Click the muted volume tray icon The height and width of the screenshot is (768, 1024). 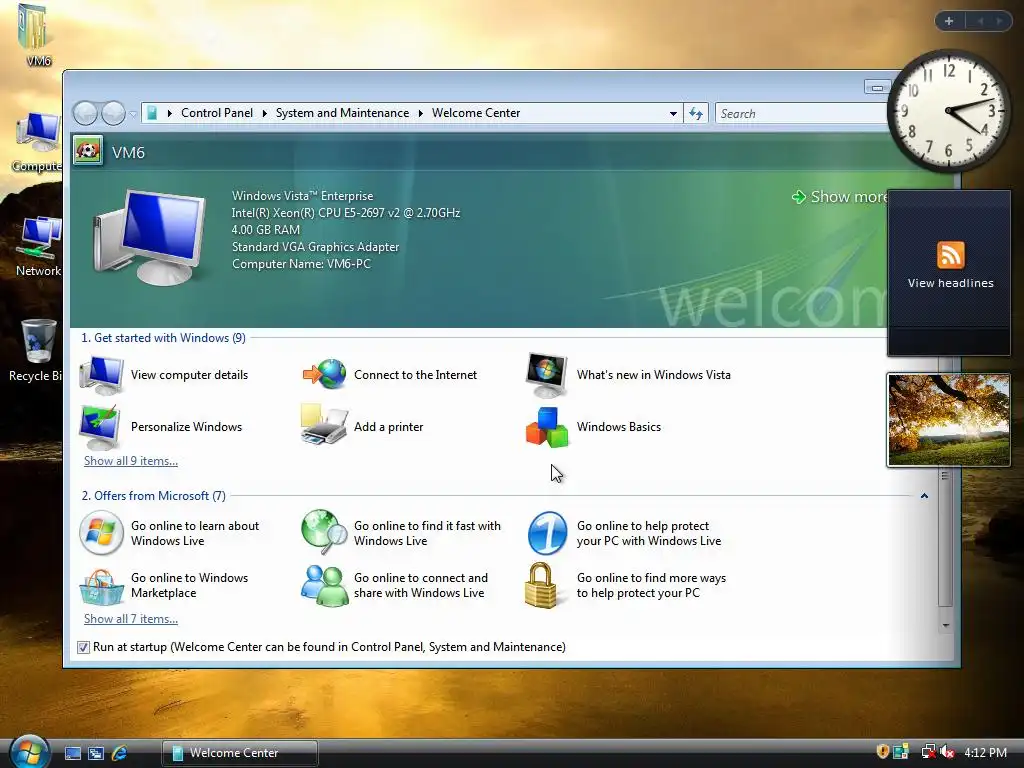pyautogui.click(x=948, y=752)
